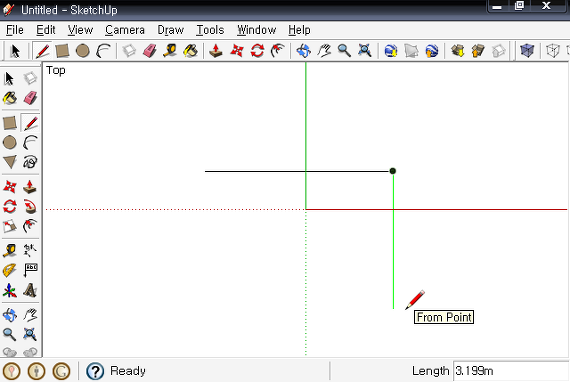Select the Move tool in the horizontal toolbar

(x=237, y=51)
